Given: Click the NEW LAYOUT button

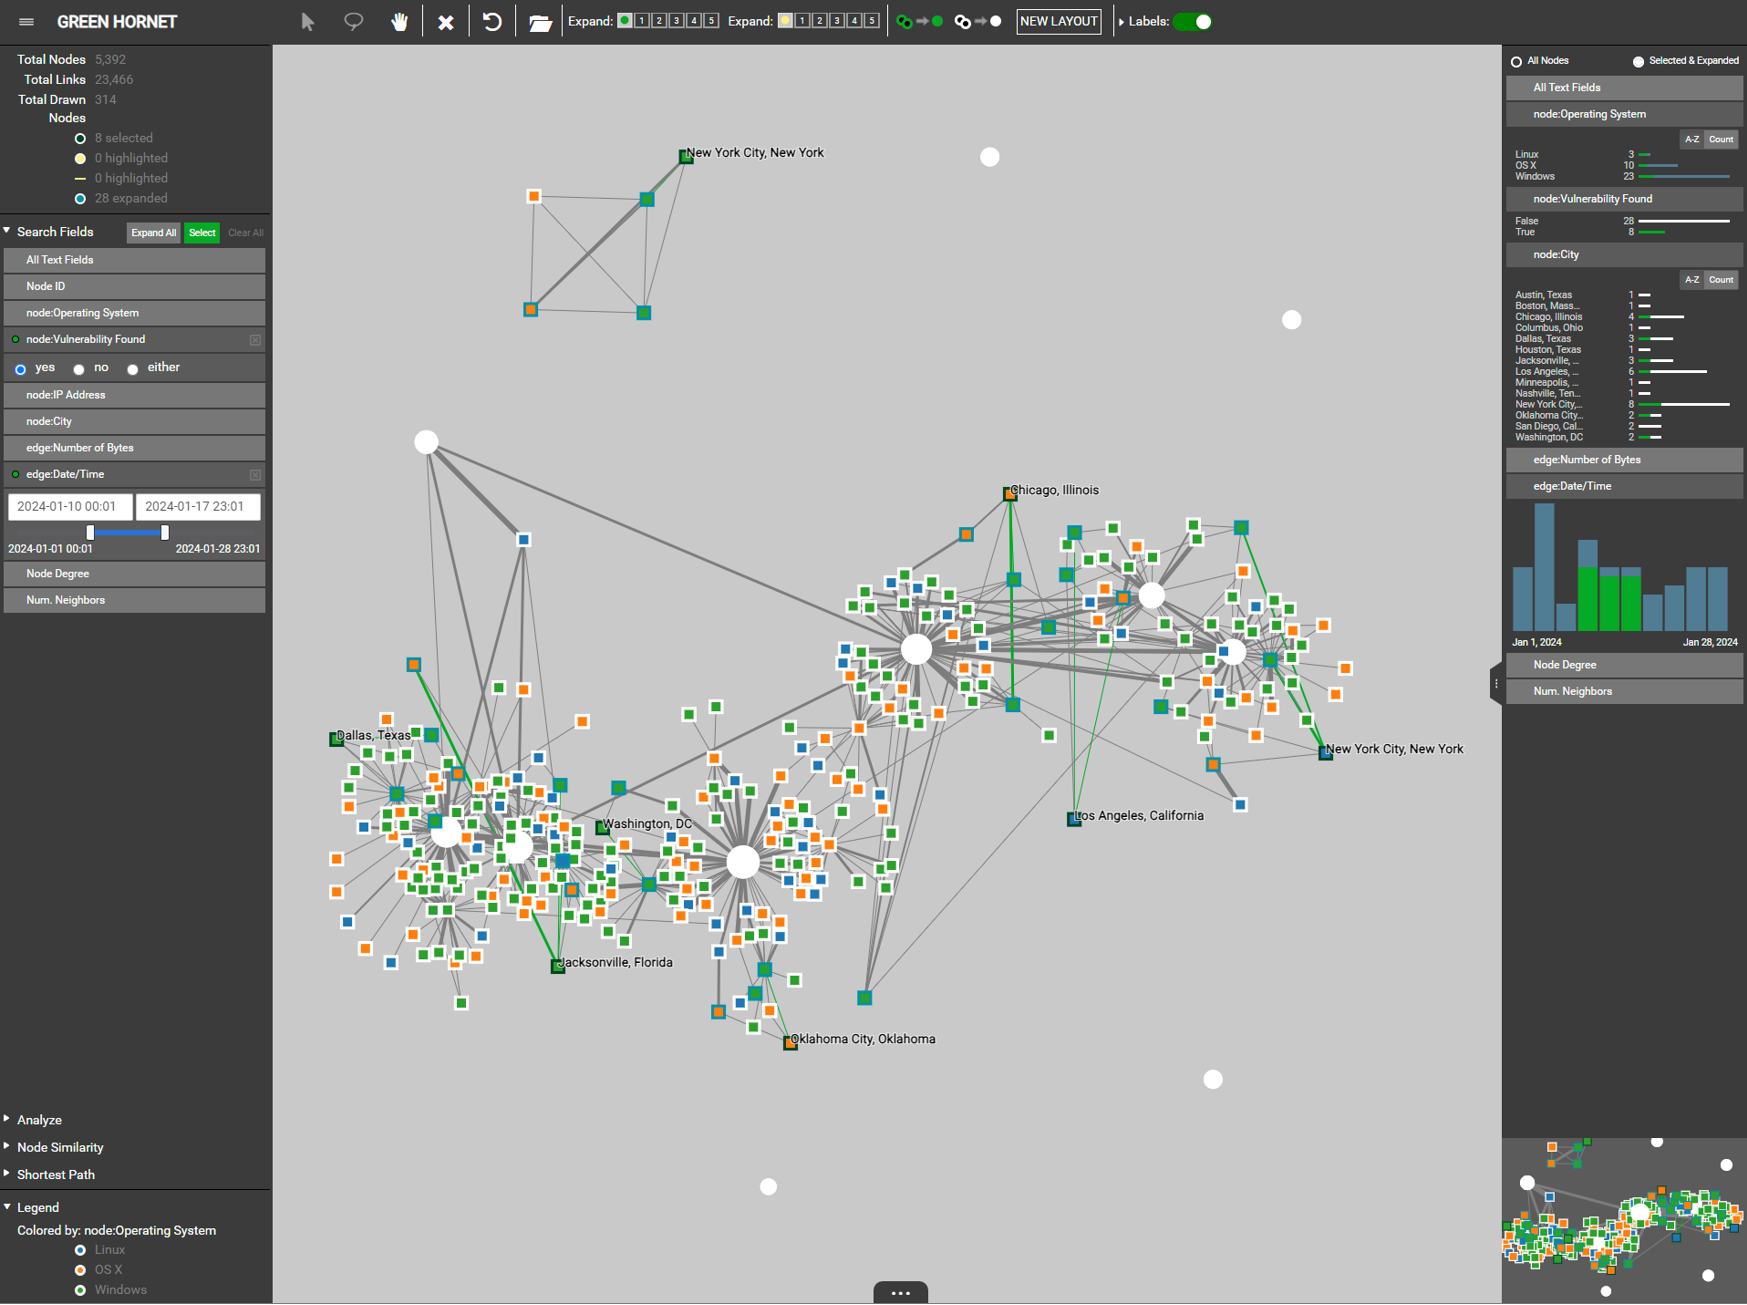Looking at the screenshot, I should tap(1058, 22).
